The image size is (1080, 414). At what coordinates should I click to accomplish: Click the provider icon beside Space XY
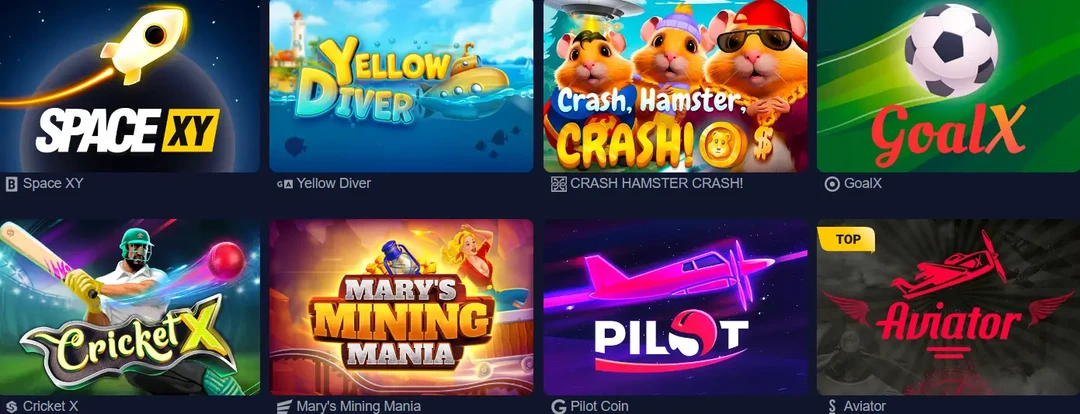tap(11, 184)
